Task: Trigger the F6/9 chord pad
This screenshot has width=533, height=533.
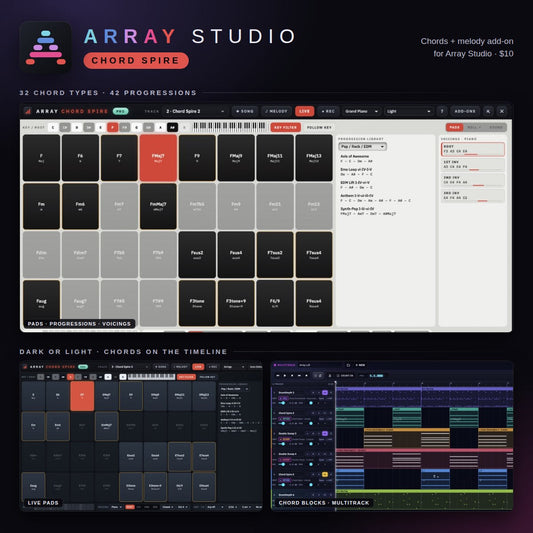Action: tap(275, 303)
